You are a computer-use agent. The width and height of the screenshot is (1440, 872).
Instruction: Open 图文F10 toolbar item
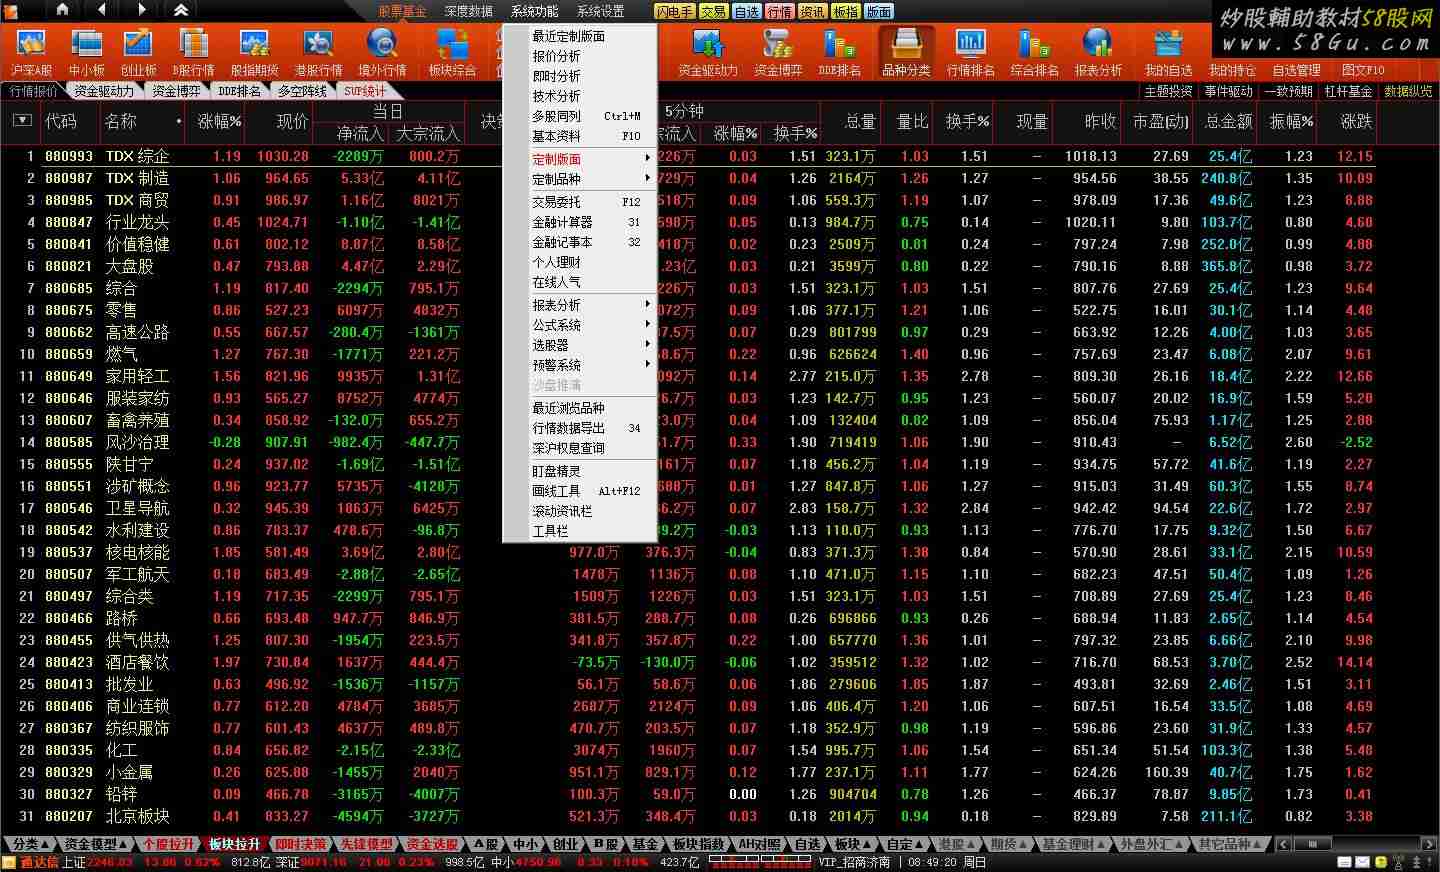pos(1363,70)
